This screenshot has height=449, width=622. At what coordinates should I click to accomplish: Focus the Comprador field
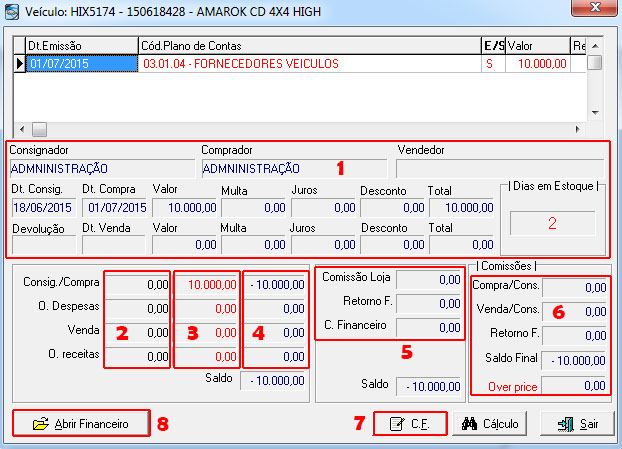pos(294,169)
